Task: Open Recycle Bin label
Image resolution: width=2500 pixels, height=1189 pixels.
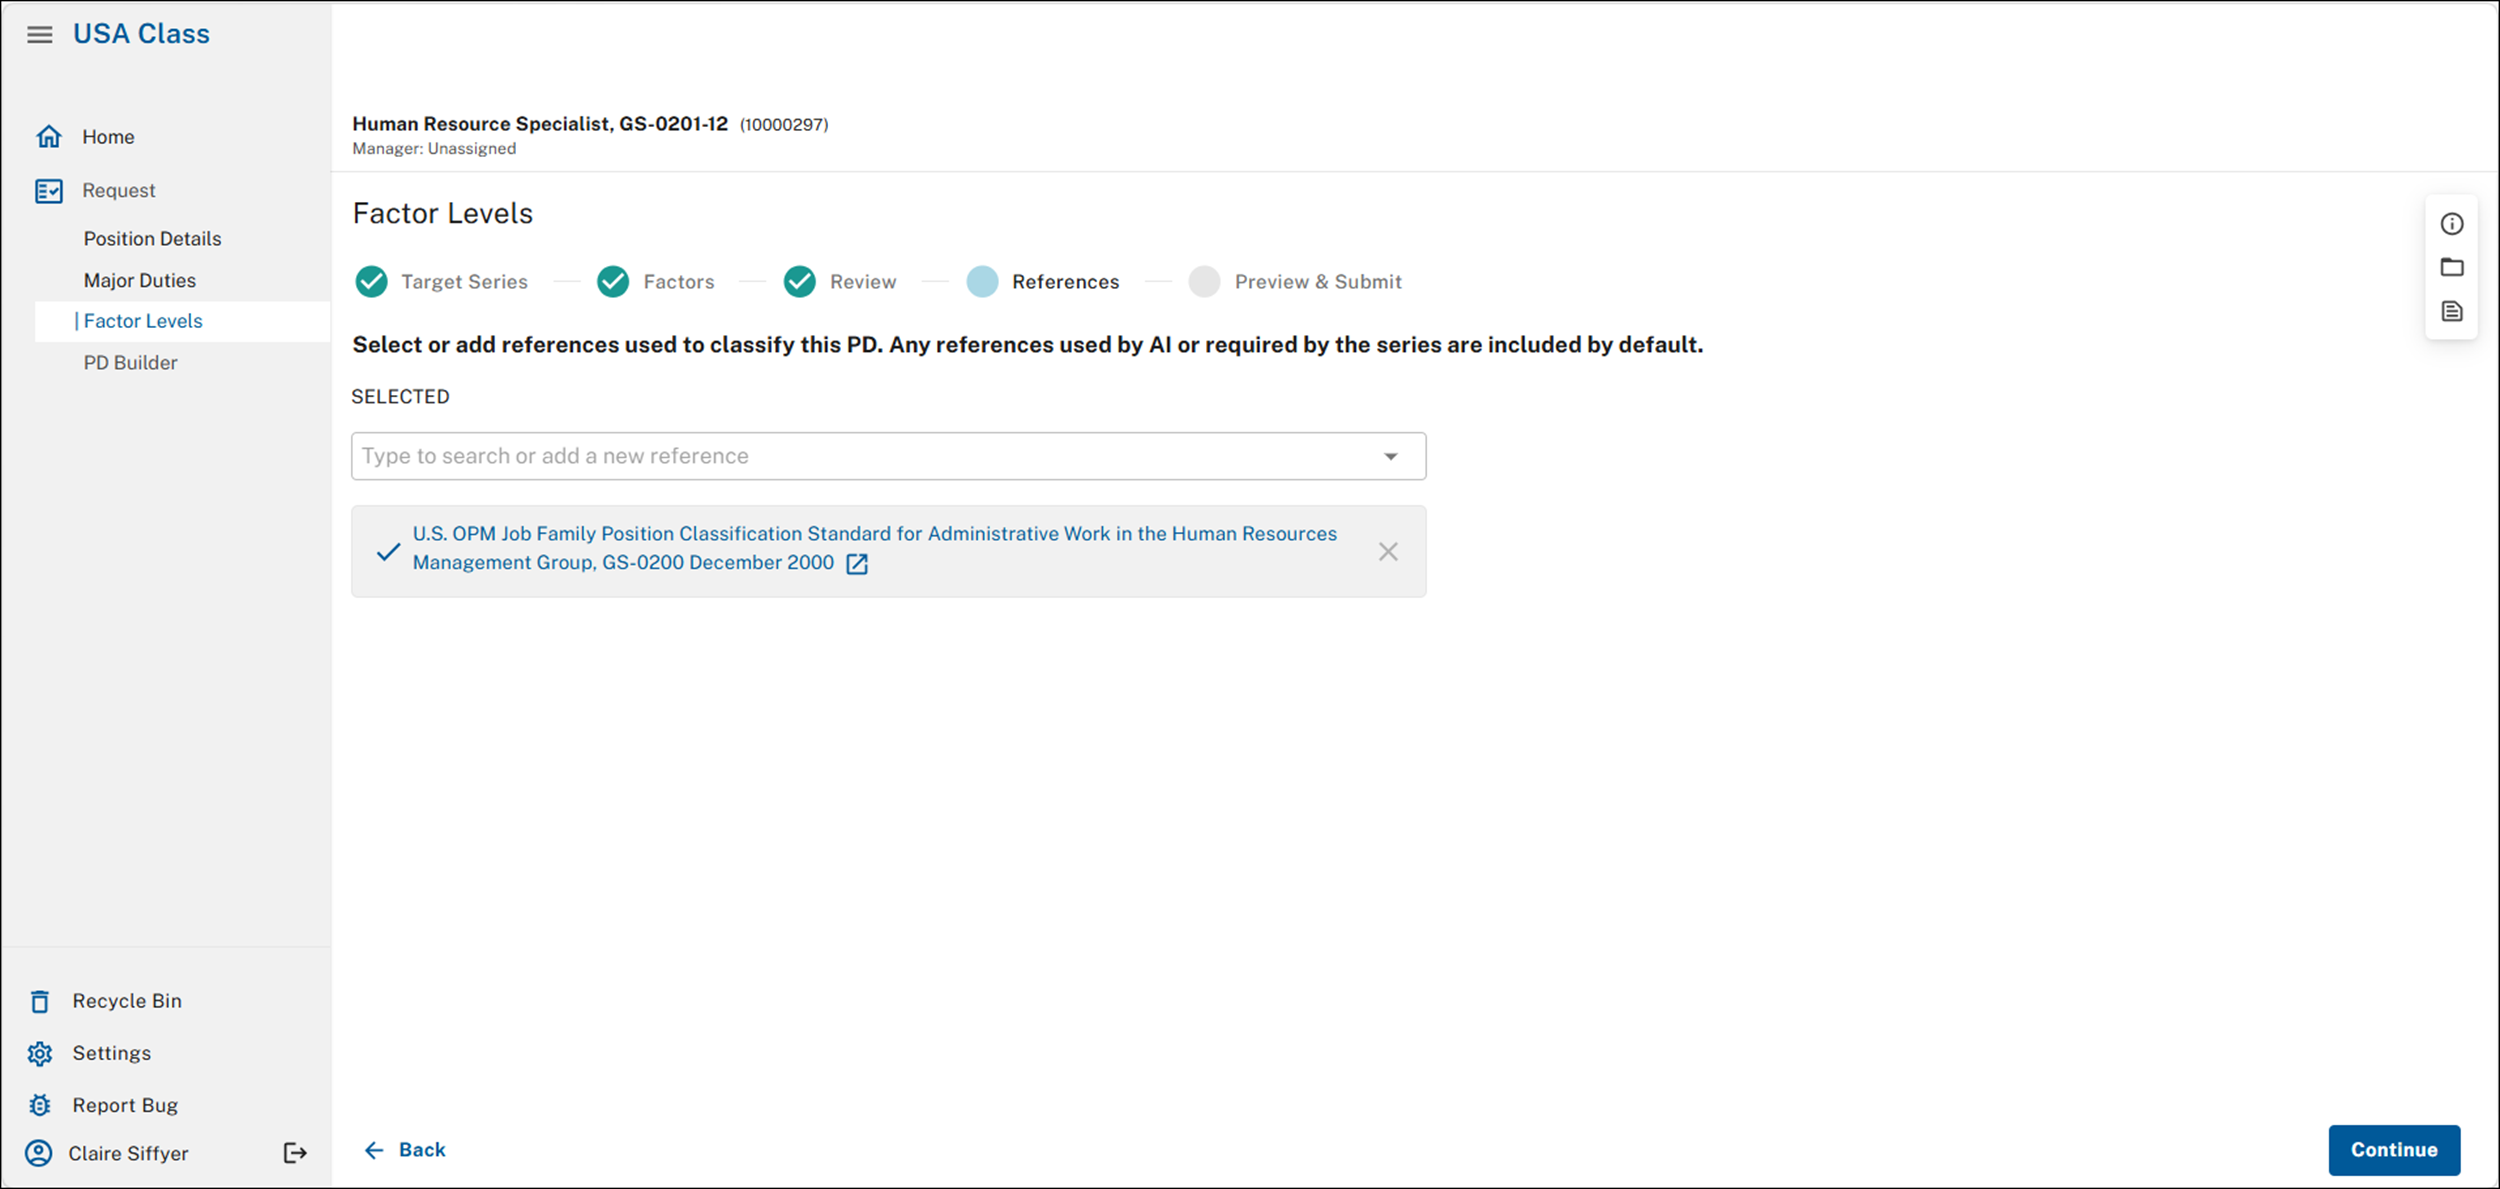Action: (x=127, y=1001)
